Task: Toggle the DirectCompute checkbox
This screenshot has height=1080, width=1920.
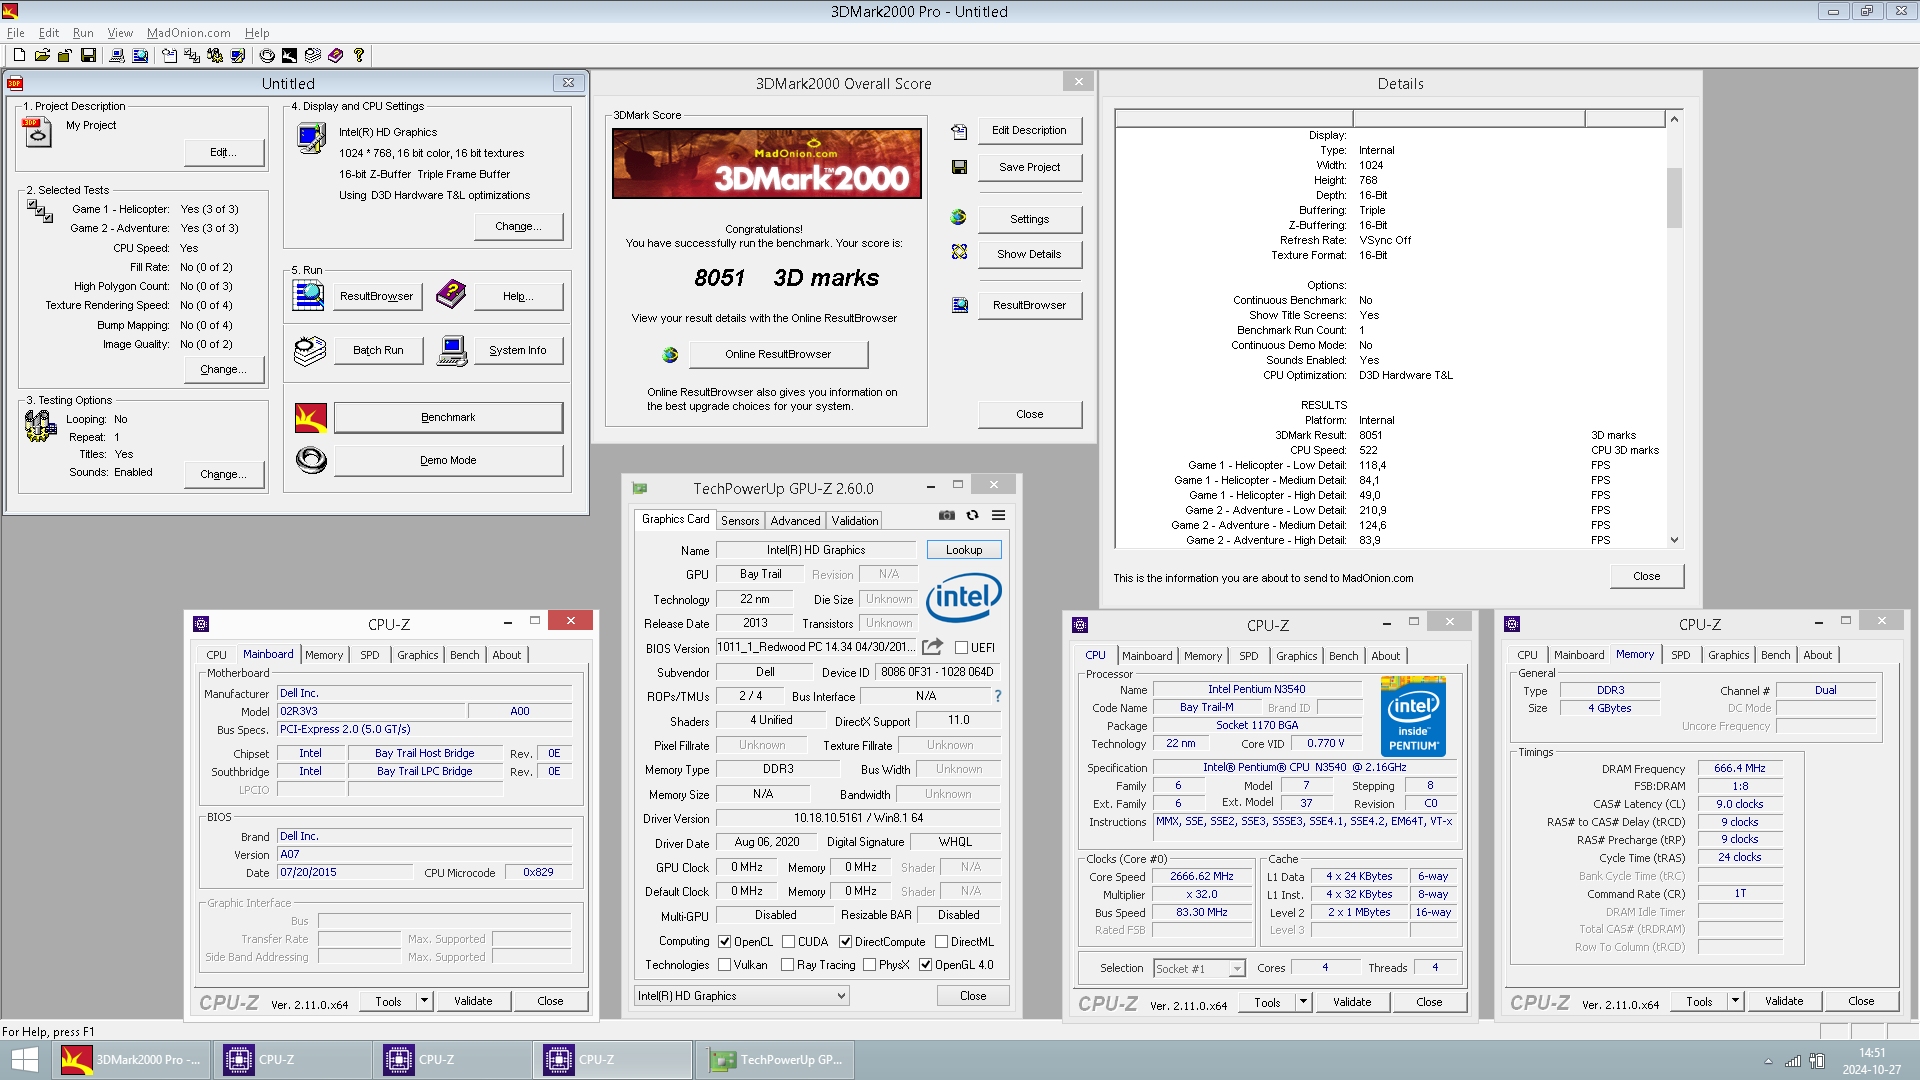Action: (846, 942)
